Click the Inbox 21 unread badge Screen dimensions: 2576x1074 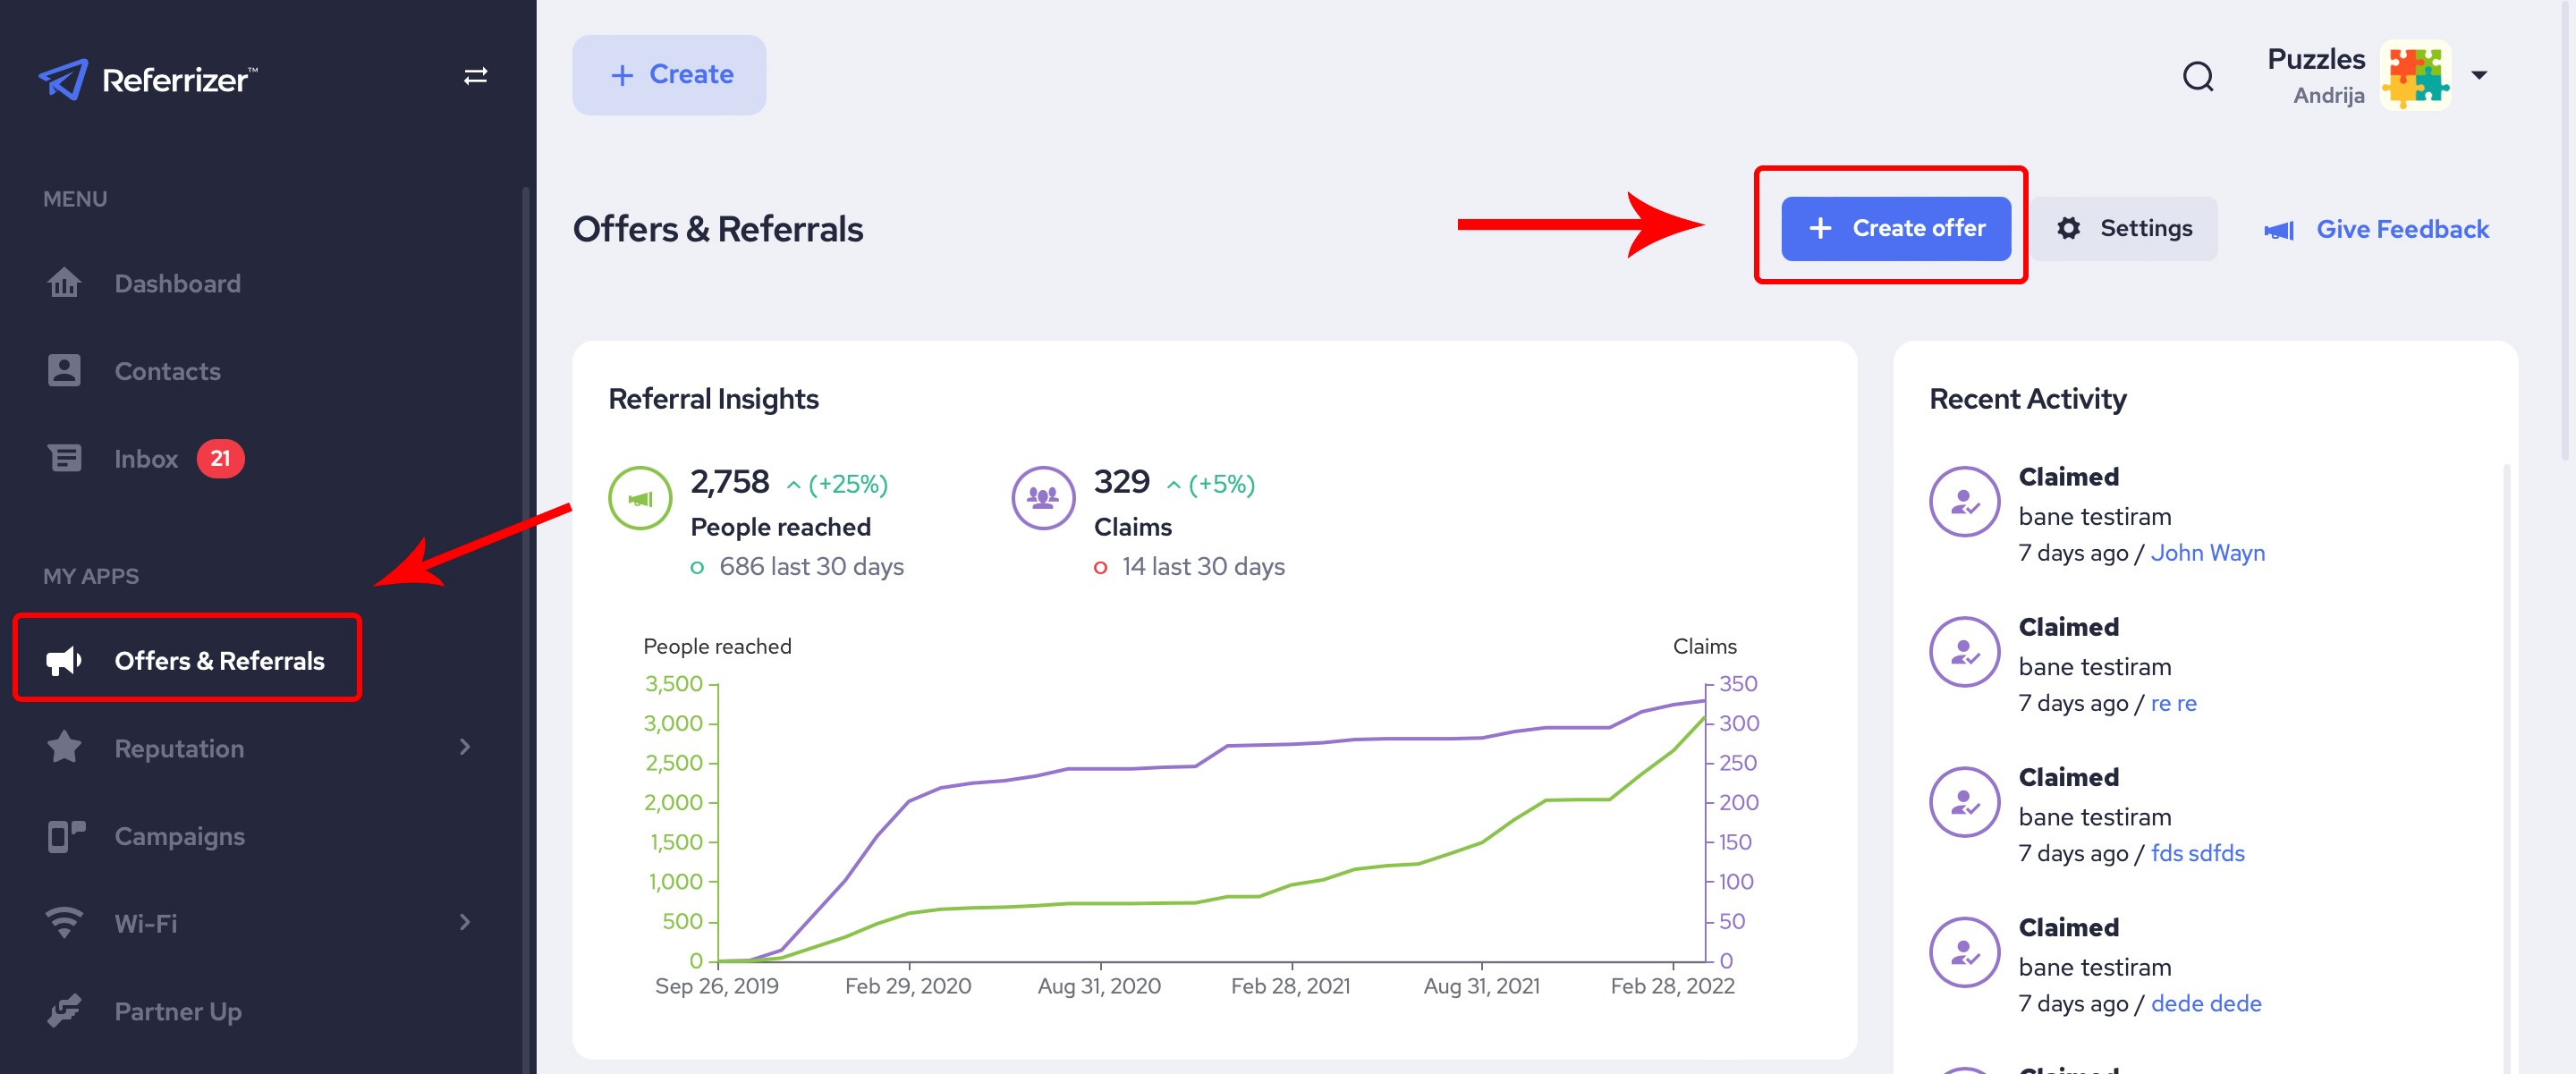click(220, 458)
